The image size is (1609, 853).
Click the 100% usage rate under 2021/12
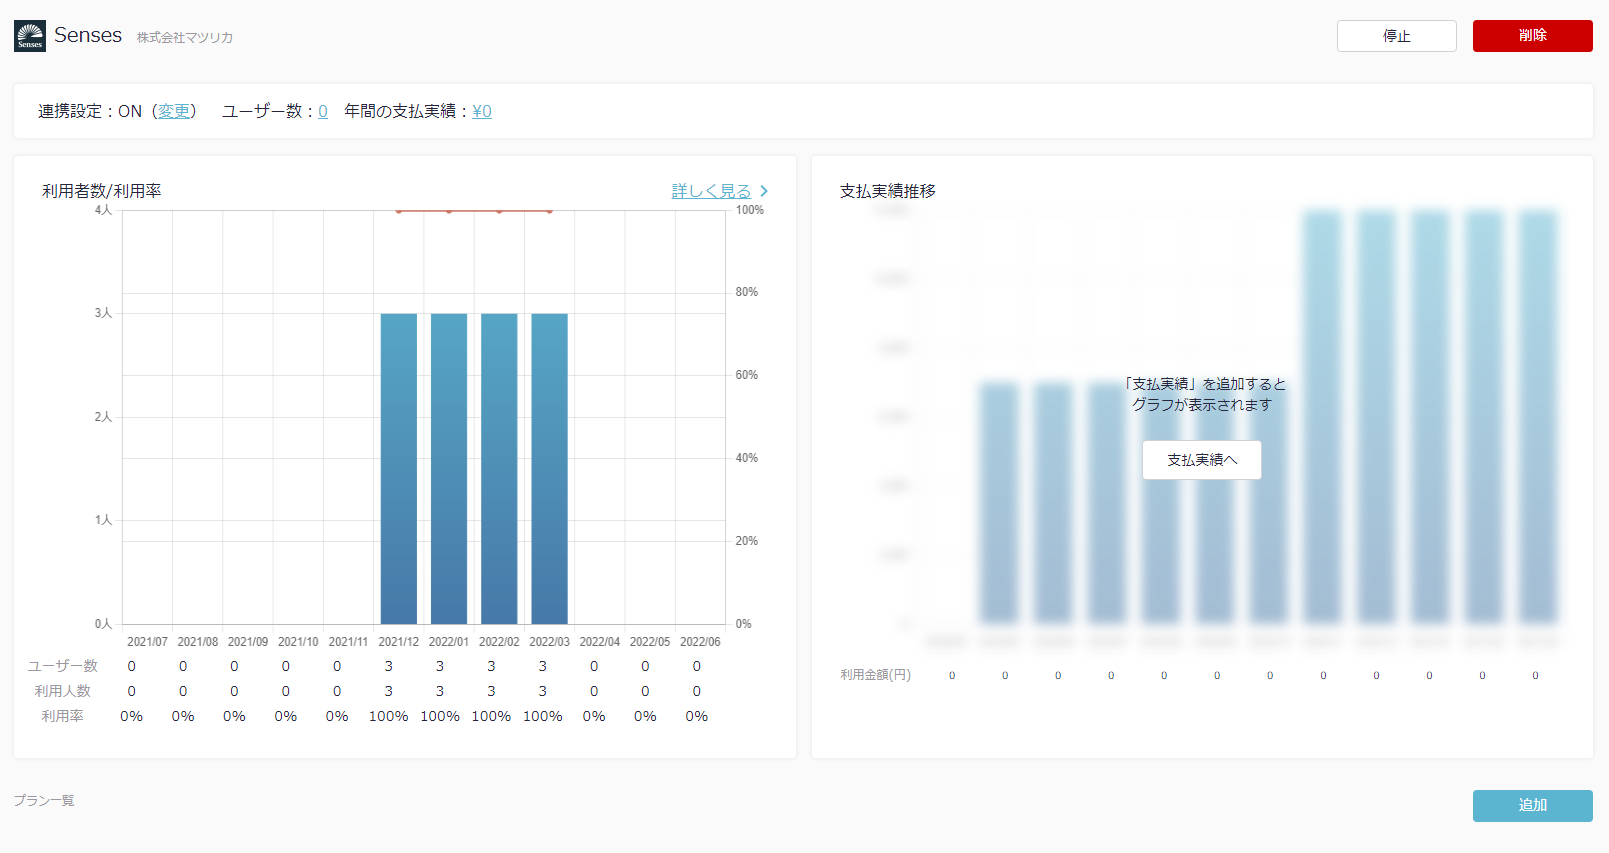[x=388, y=716]
